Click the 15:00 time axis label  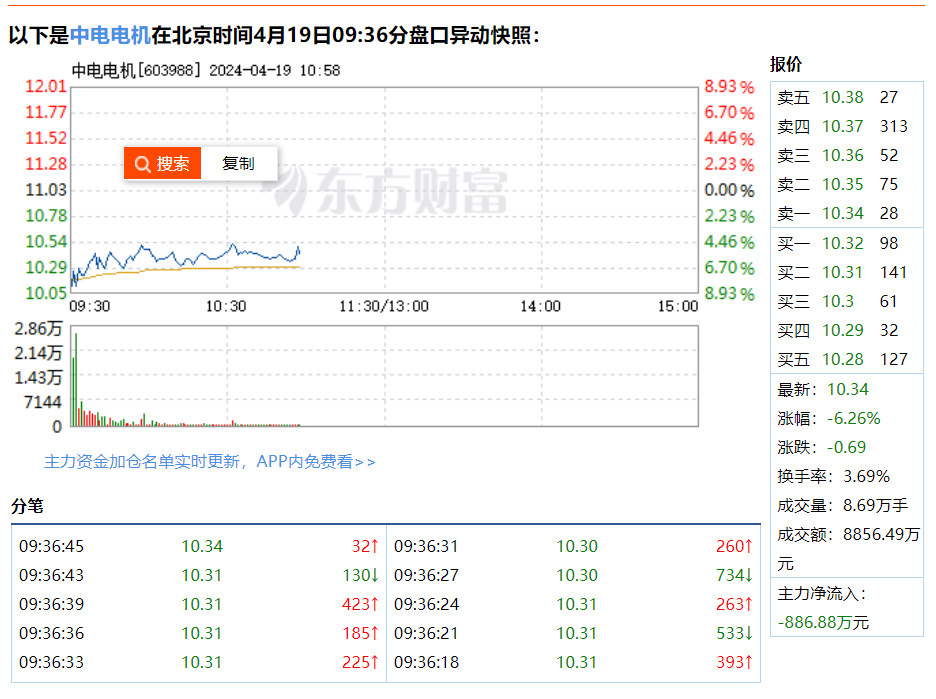678,306
